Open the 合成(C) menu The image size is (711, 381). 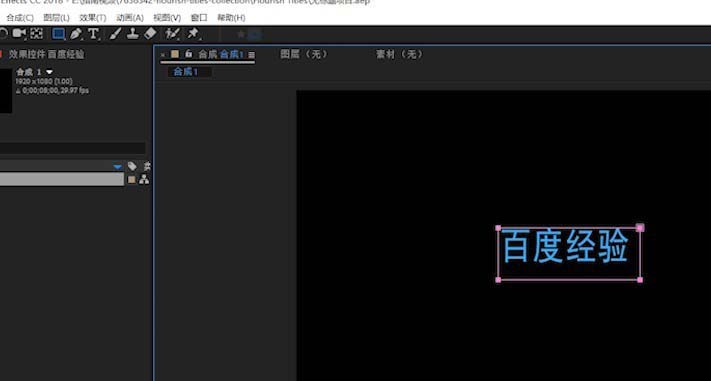coord(20,18)
